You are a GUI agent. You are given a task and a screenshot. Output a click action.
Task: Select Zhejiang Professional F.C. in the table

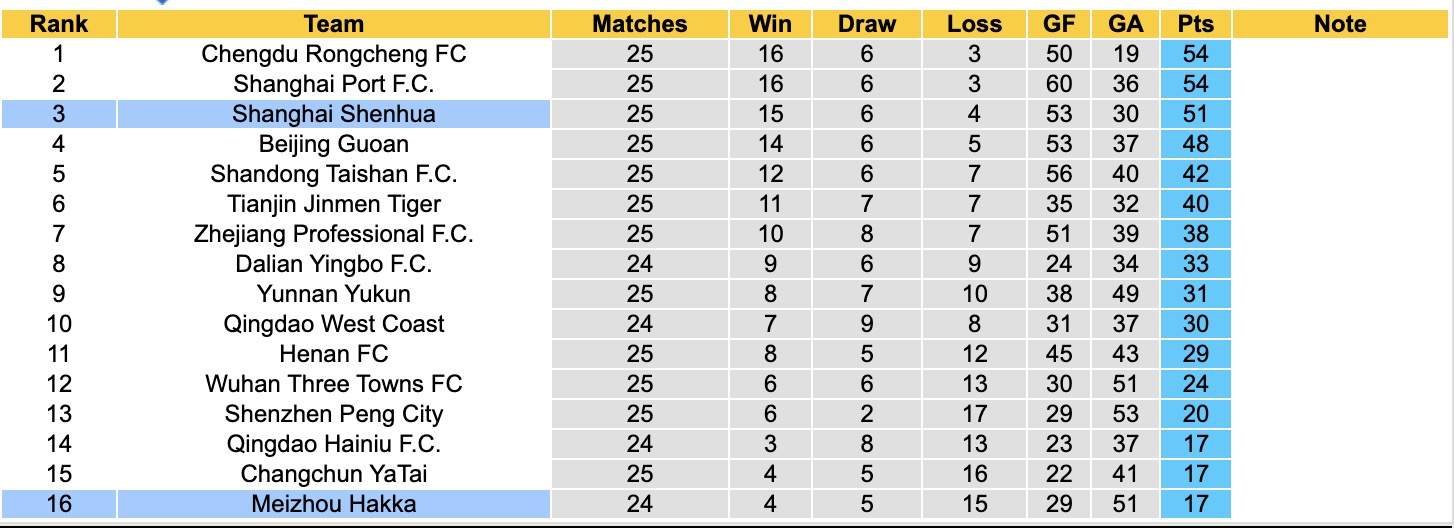click(334, 234)
